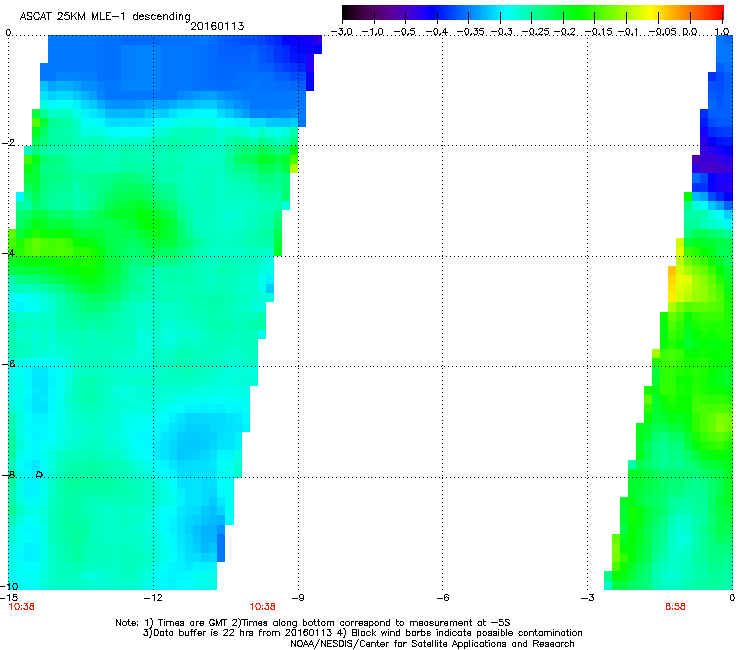Image resolution: width=740 pixels, height=650 pixels.
Task: Click the 0.0 color scale label
Action: (690, 32)
